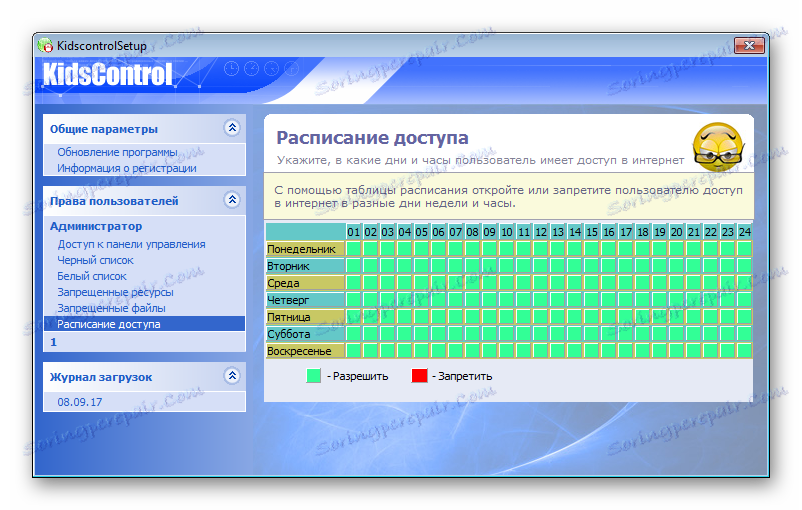This screenshot has height=510, width=802.
Task: Toggle Четверг hour 20 cell
Action: [677, 300]
